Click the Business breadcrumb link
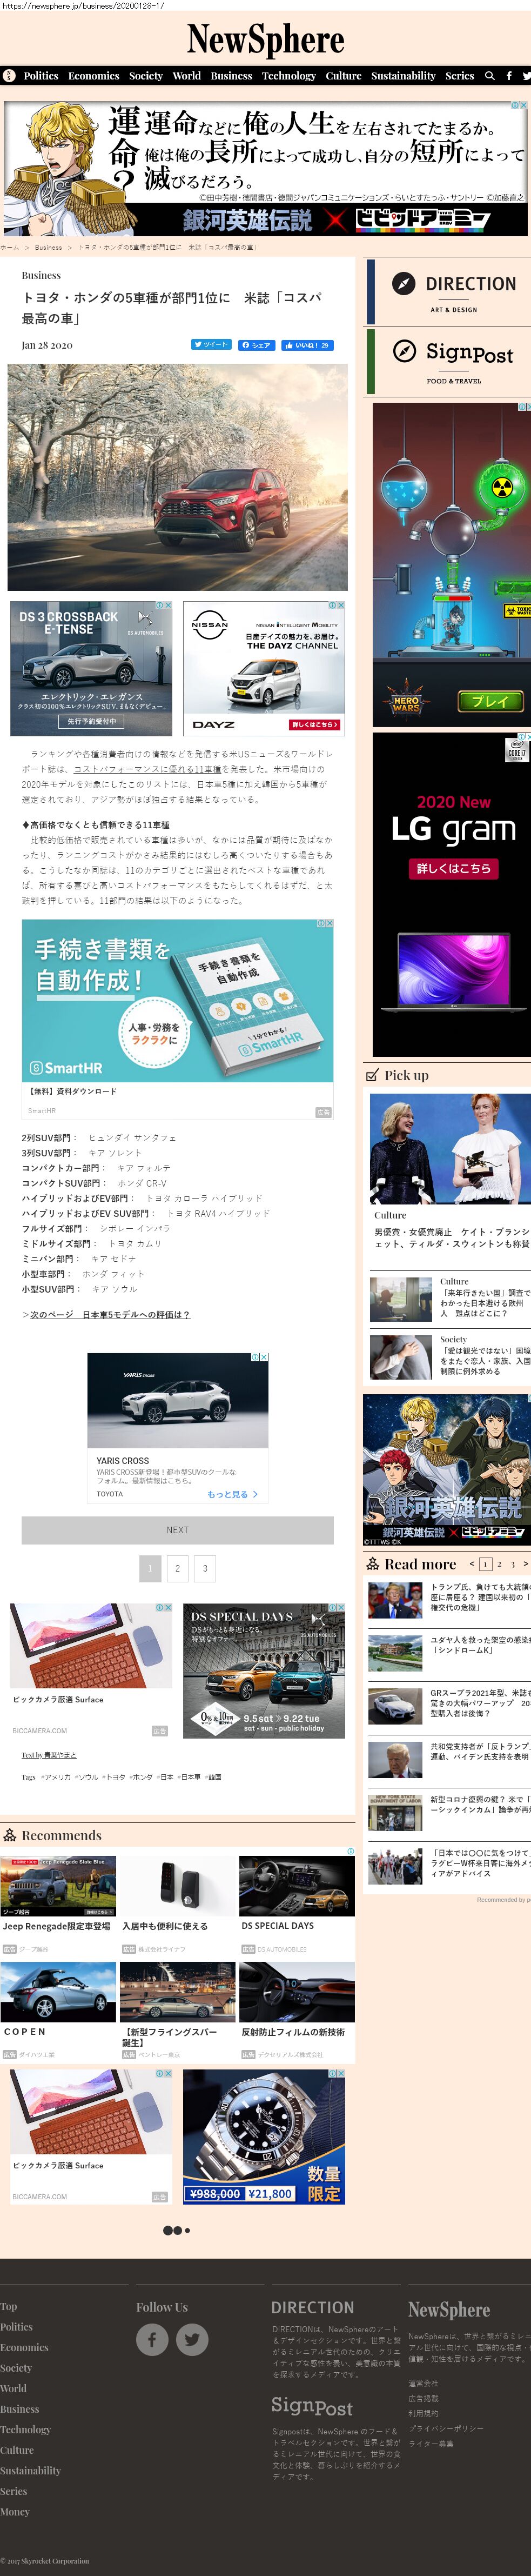Screen dimensions: 531x2576 point(48,247)
